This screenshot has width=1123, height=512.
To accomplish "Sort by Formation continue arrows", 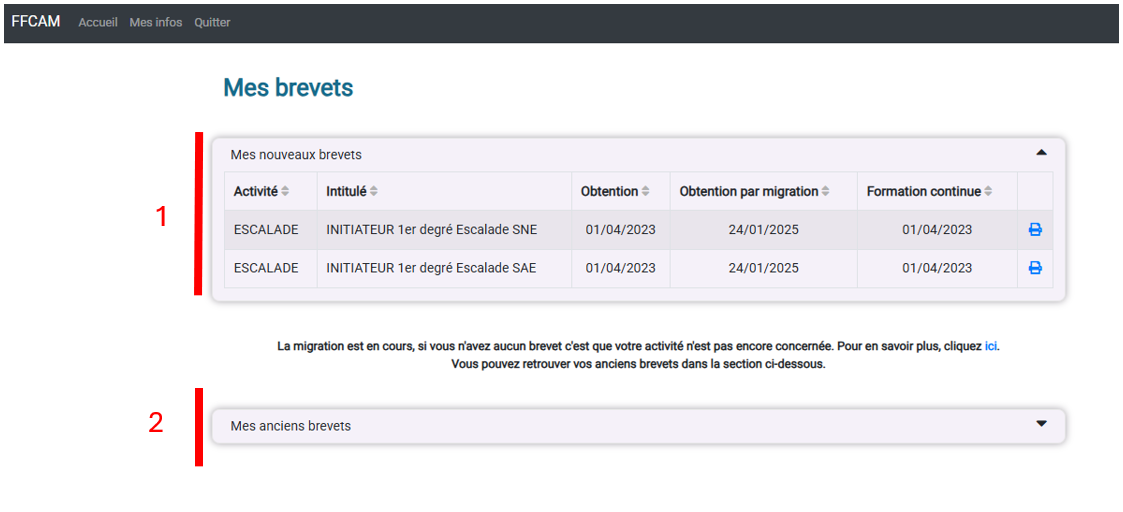I will pyautogui.click(x=988, y=191).
